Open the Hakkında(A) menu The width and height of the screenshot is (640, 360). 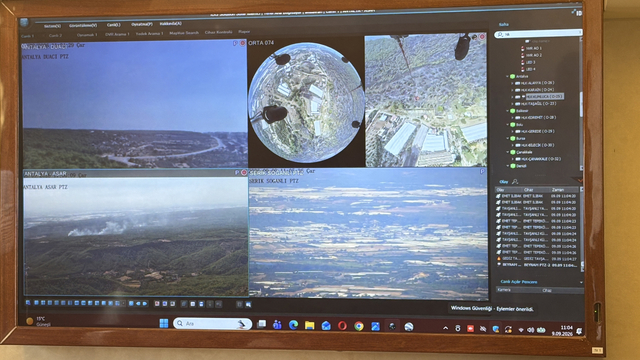[x=171, y=24]
